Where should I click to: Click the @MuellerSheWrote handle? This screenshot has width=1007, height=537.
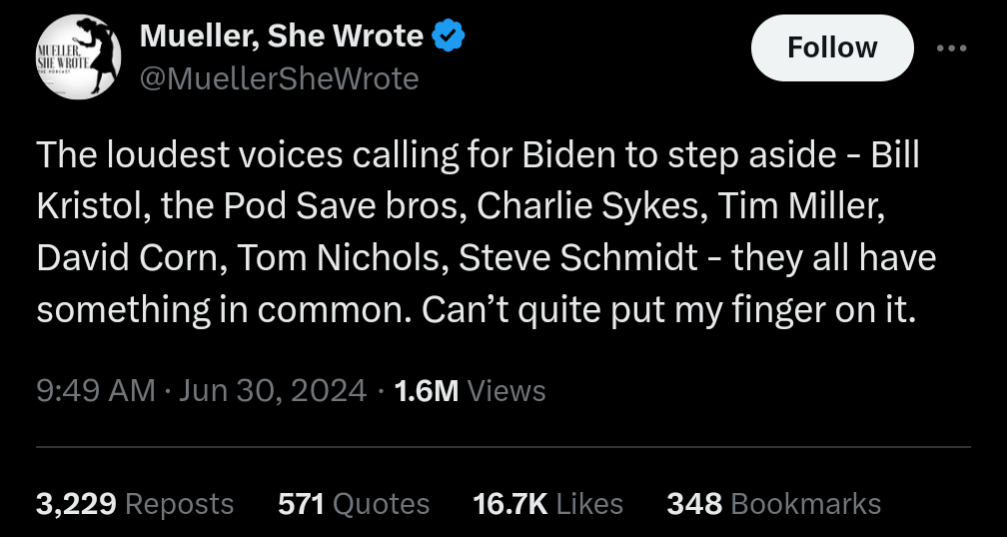tap(279, 79)
